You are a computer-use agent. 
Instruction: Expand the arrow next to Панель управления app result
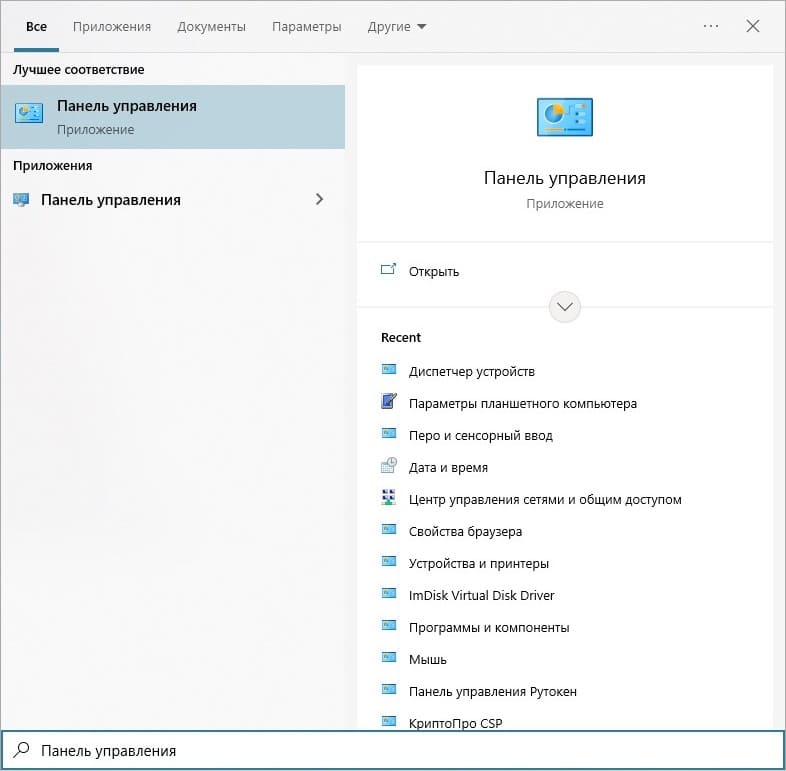coord(319,200)
